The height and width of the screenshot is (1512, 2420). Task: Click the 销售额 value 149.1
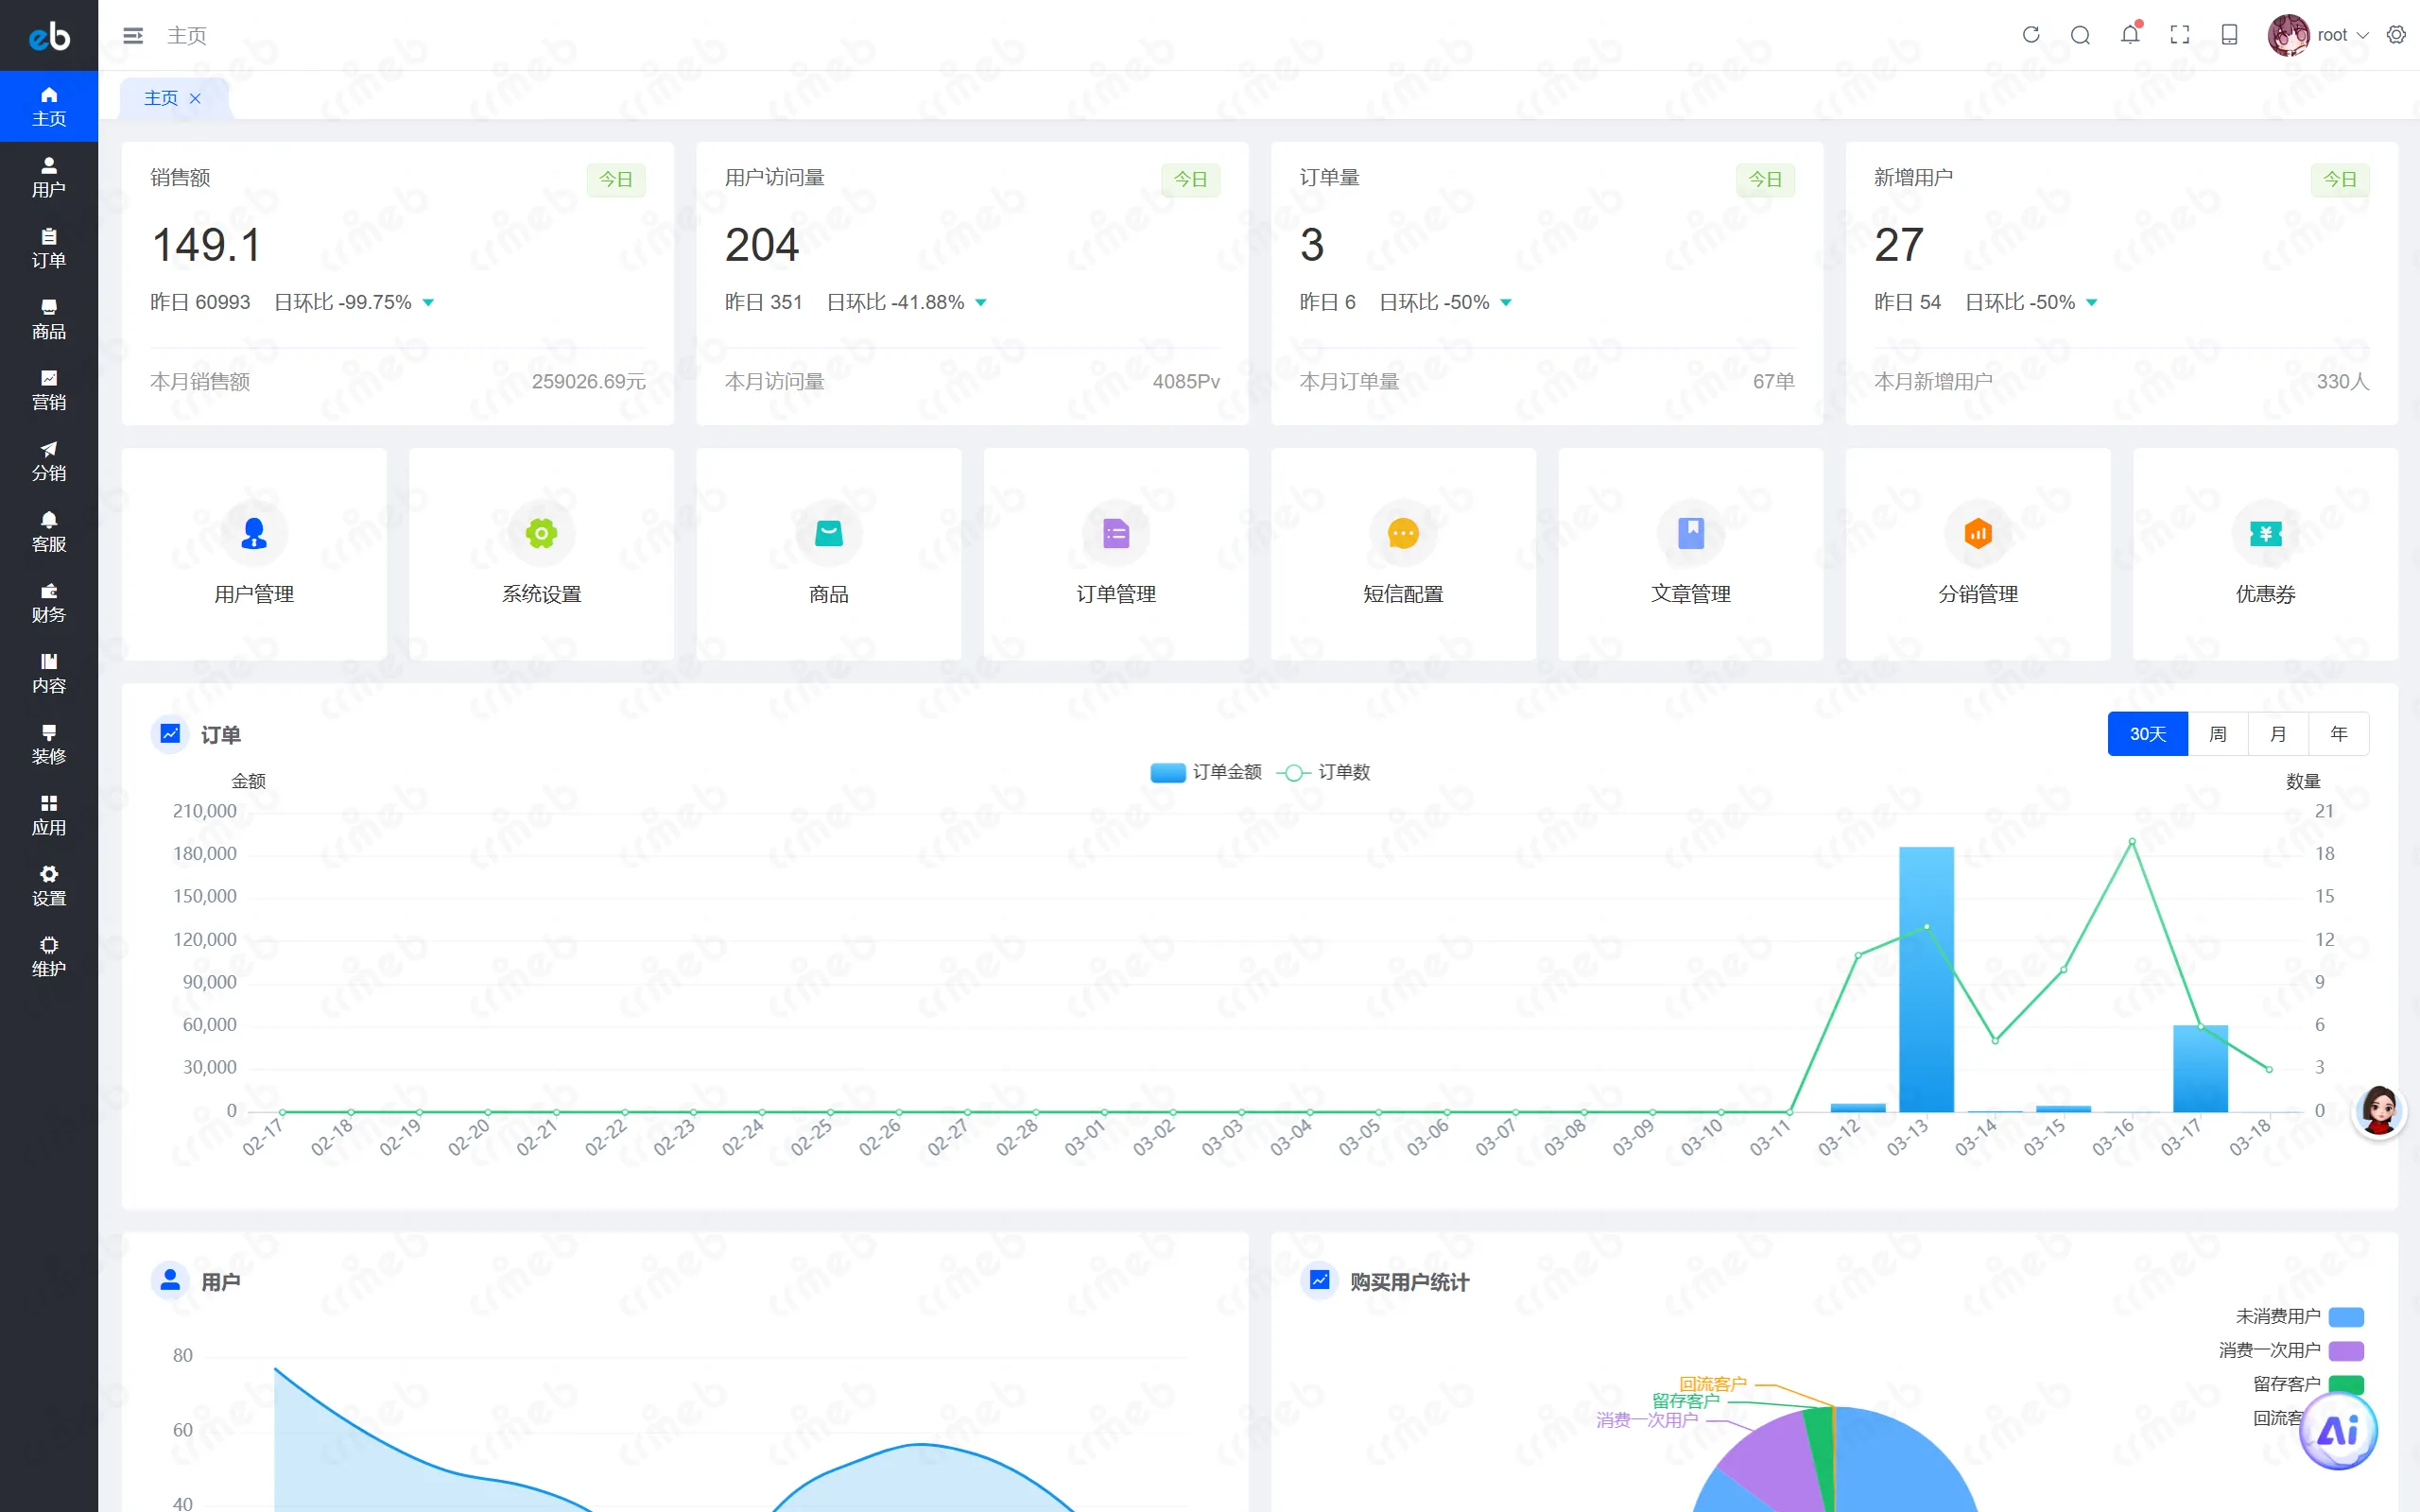206,245
